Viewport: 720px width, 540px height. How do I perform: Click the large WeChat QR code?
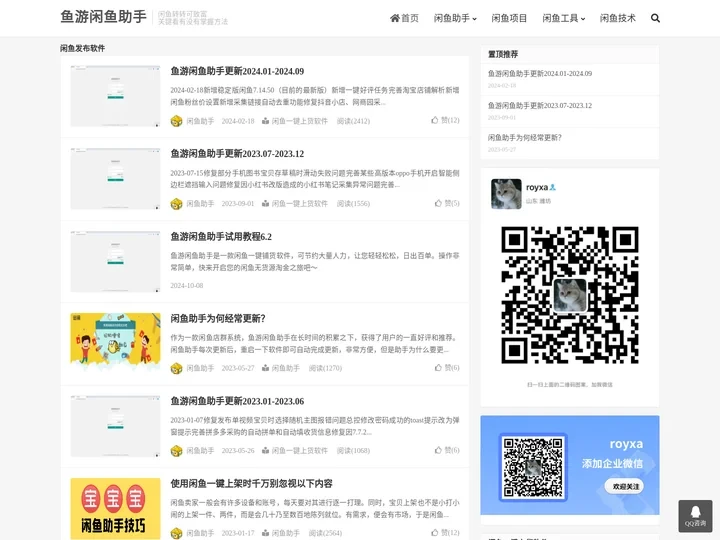[570, 295]
